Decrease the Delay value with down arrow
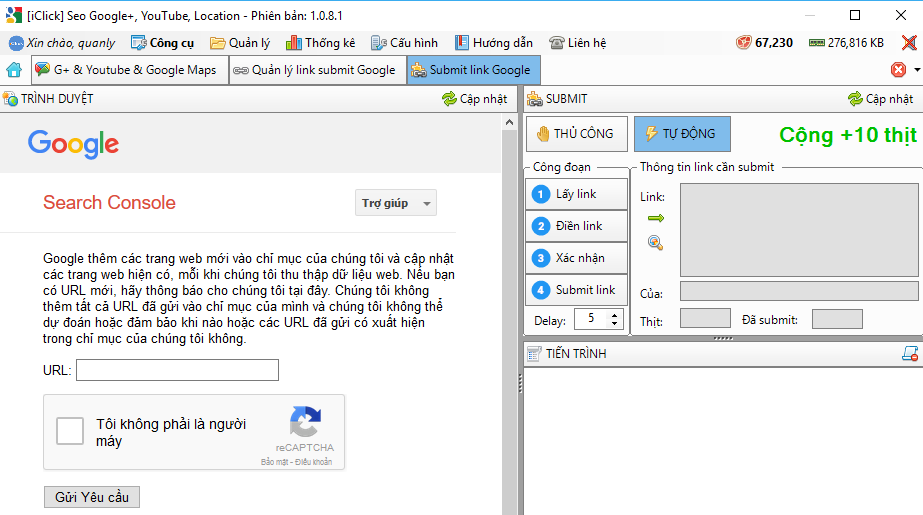The image size is (923, 515). point(615,323)
